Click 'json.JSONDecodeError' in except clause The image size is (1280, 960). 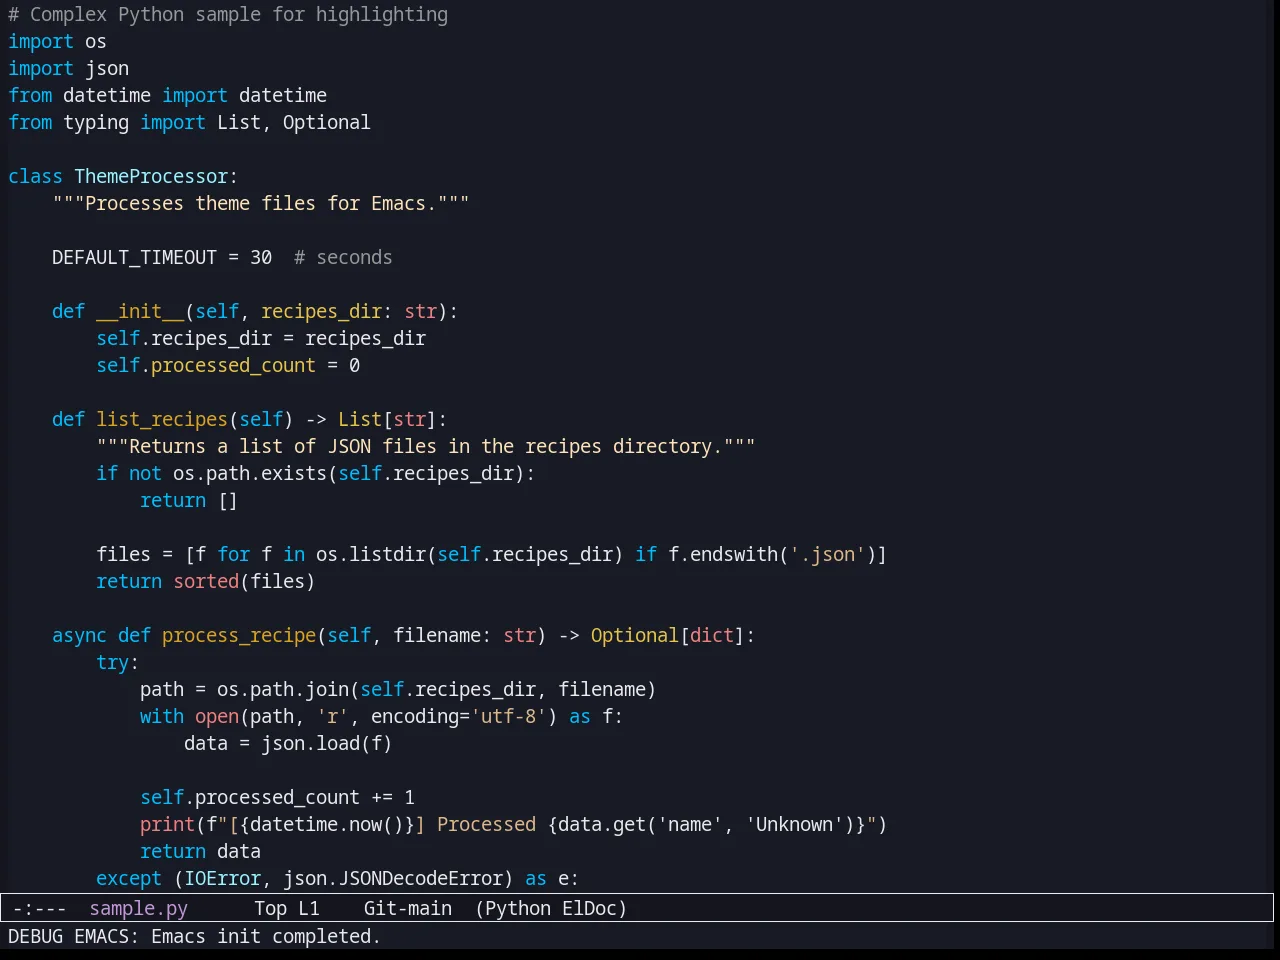pos(393,878)
